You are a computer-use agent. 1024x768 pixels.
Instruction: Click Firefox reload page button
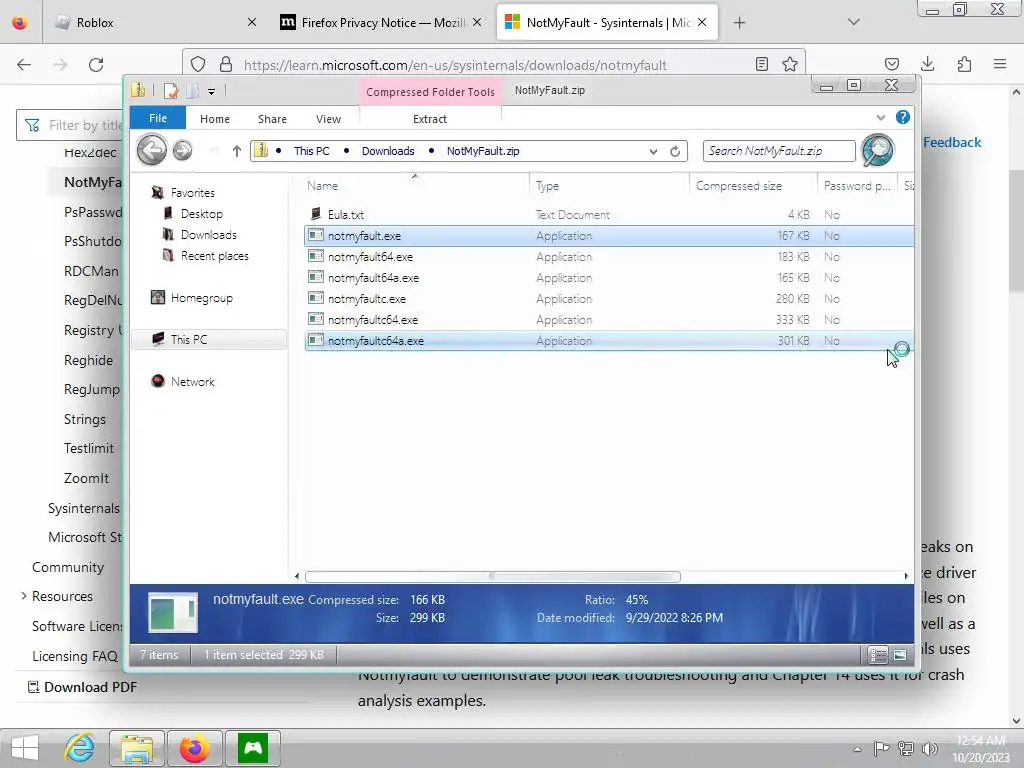tap(96, 65)
